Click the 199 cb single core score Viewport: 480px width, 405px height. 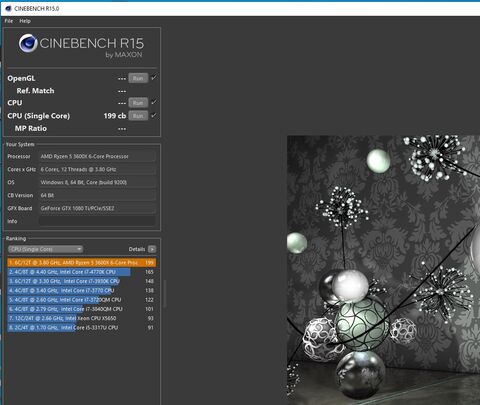(115, 116)
